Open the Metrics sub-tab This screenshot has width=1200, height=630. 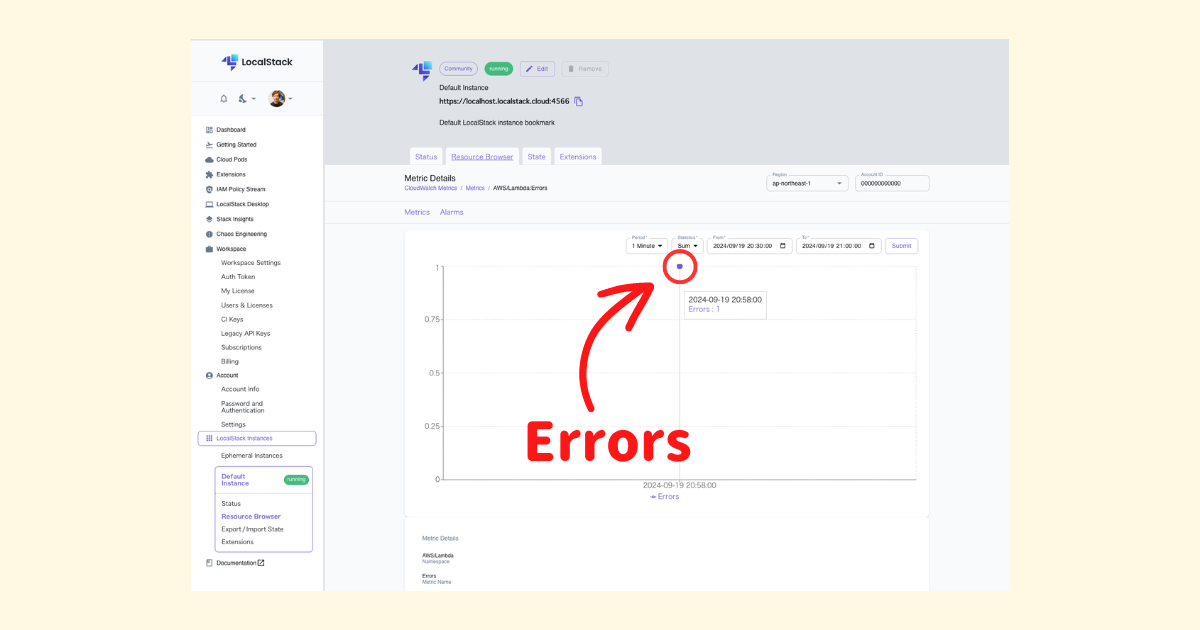(417, 212)
